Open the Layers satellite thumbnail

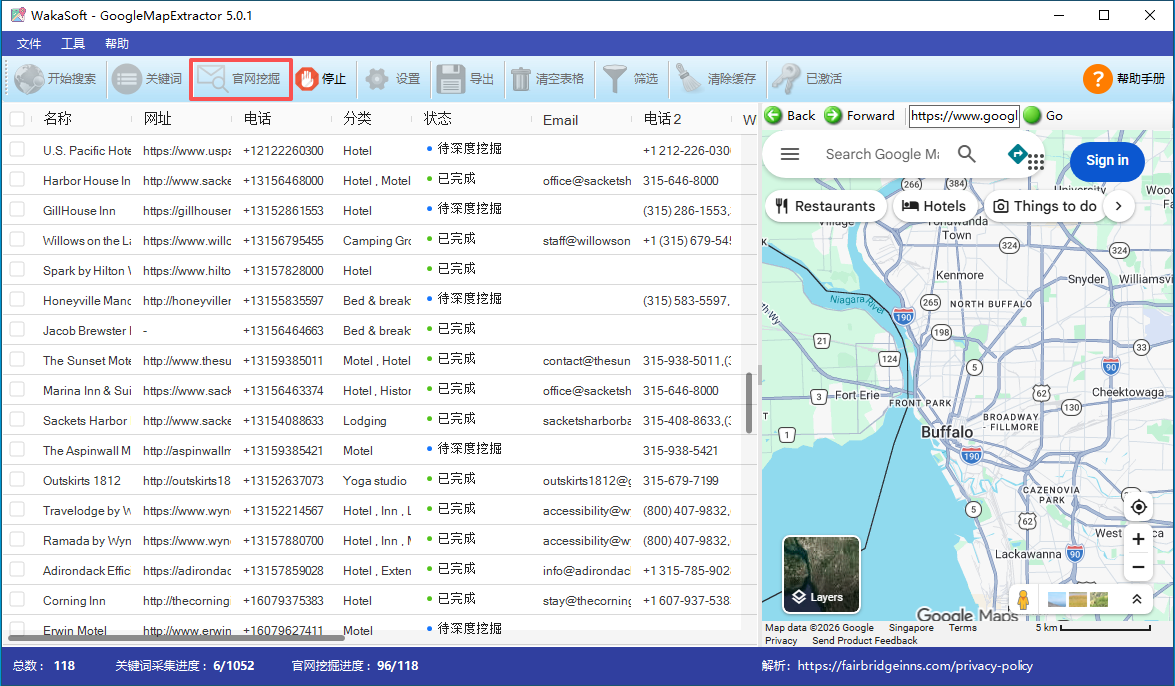(821, 574)
